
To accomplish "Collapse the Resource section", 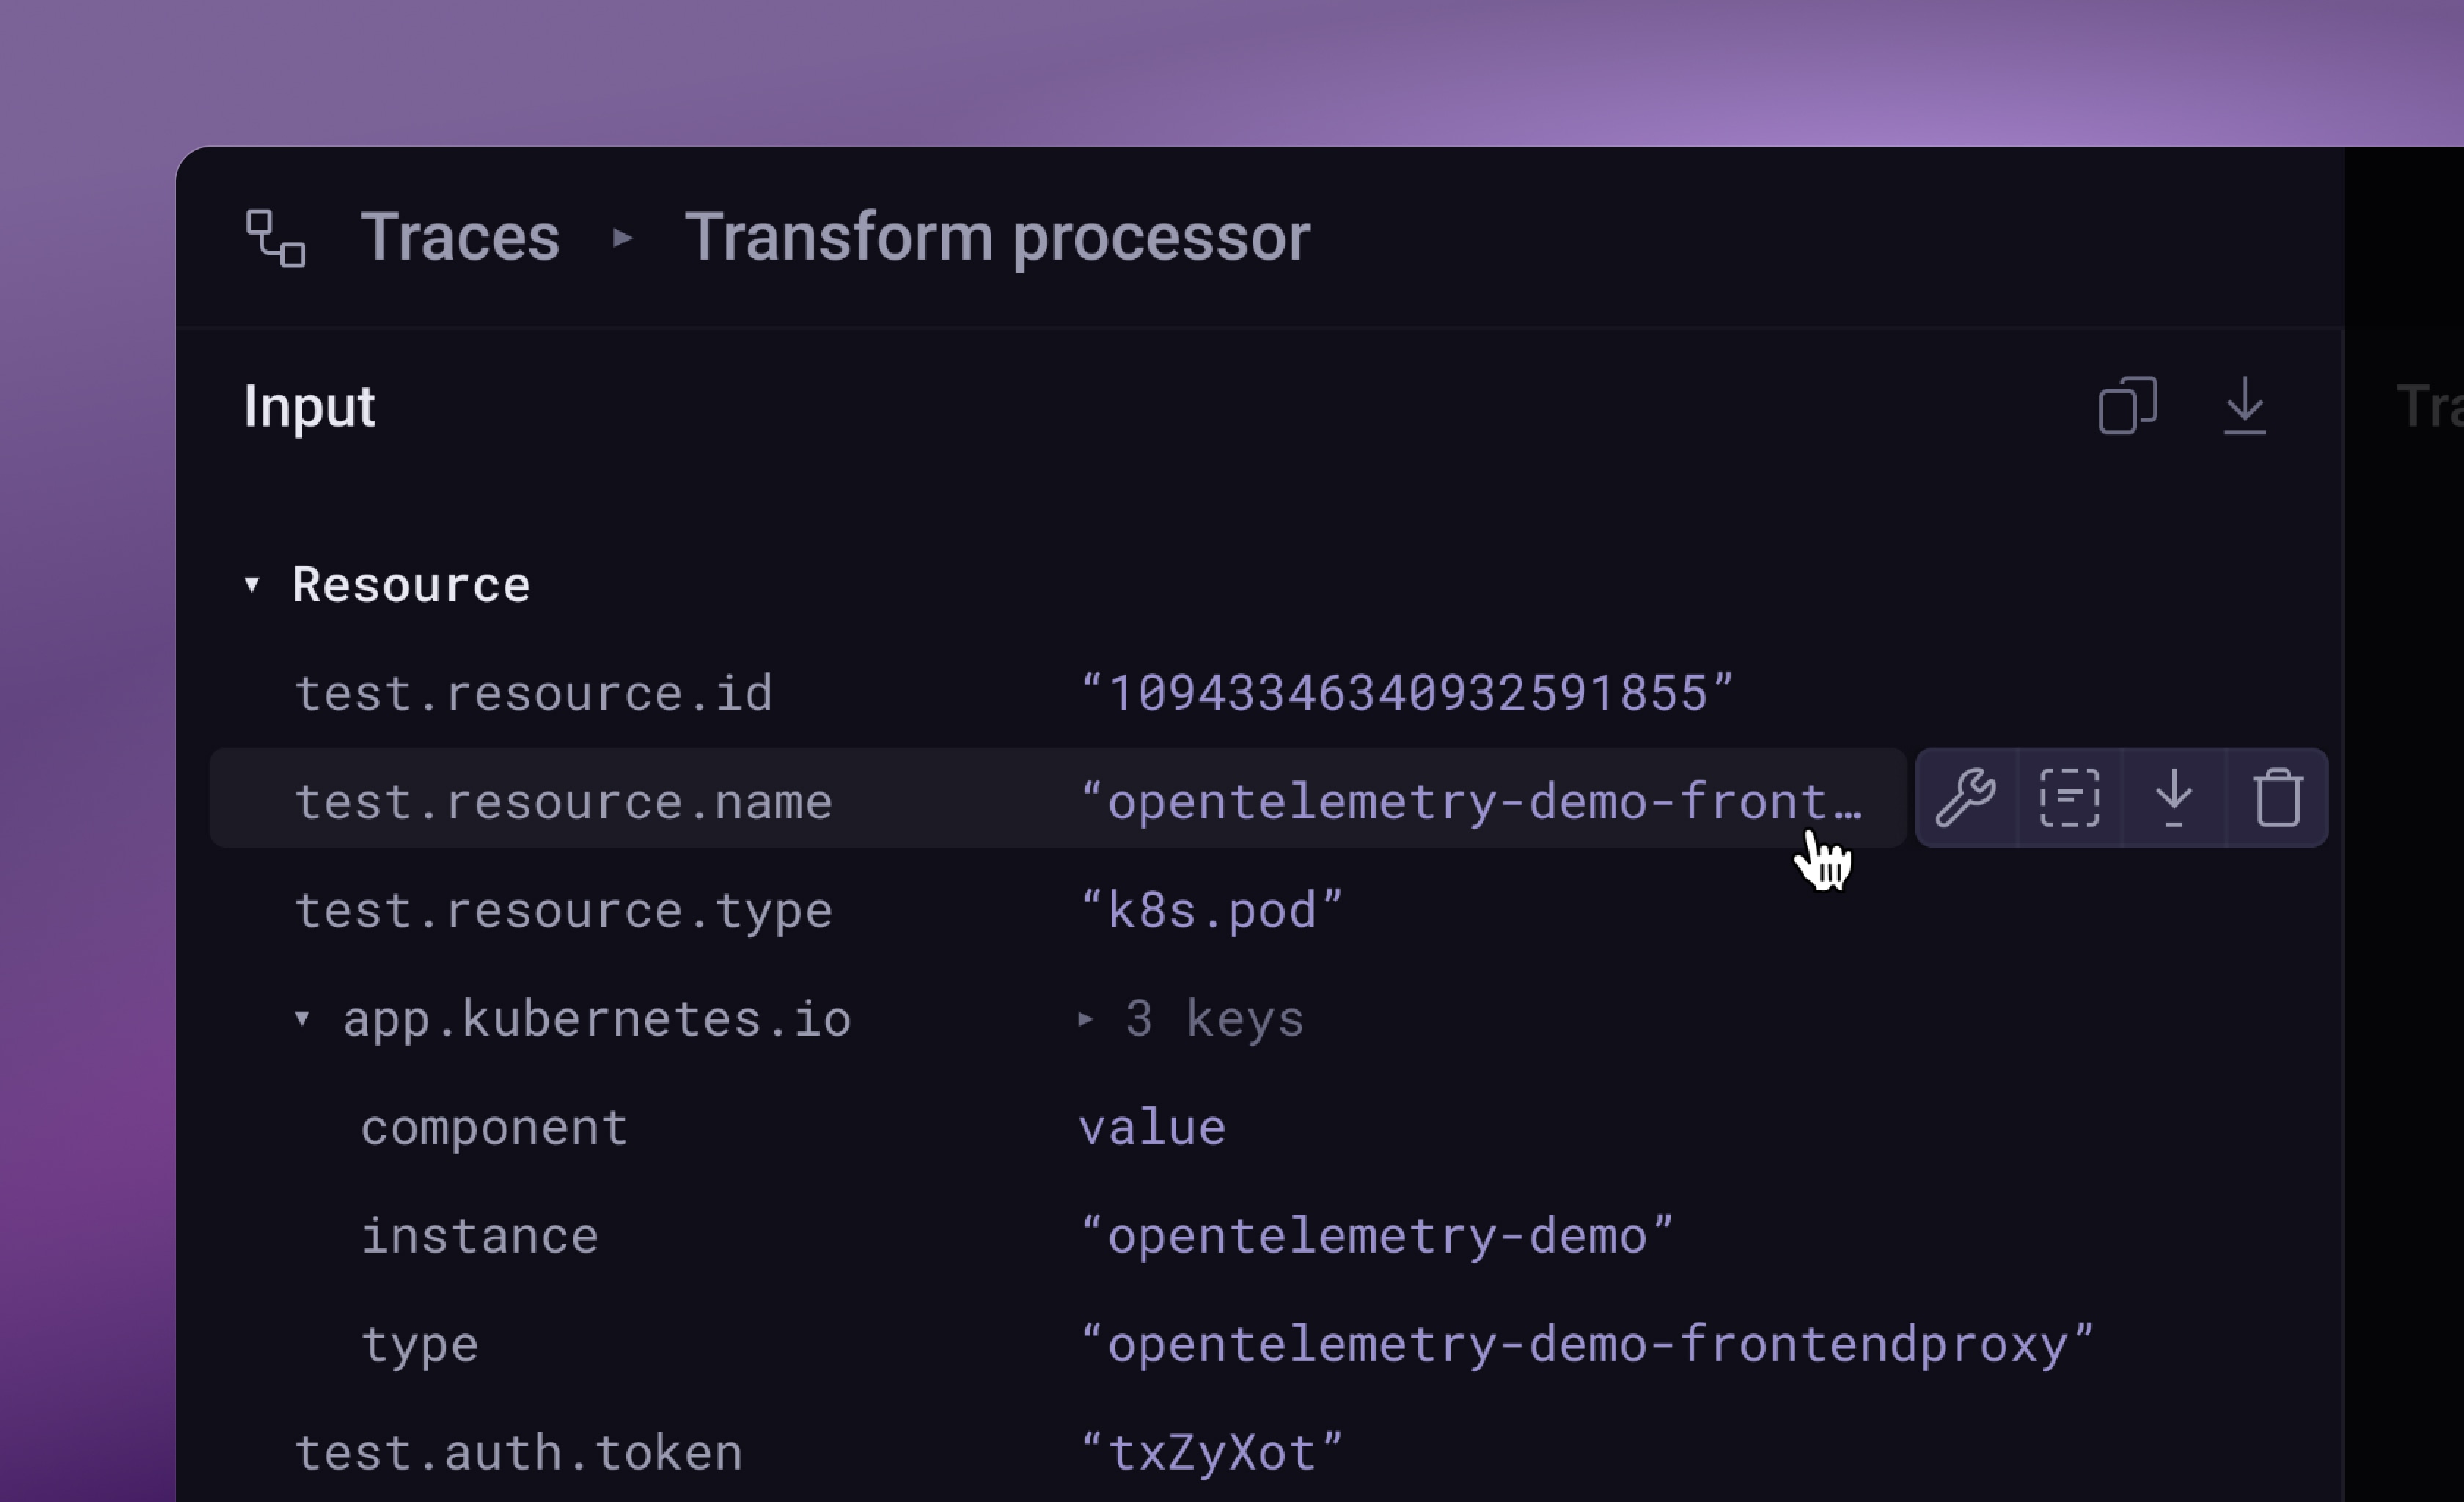I will 252,585.
